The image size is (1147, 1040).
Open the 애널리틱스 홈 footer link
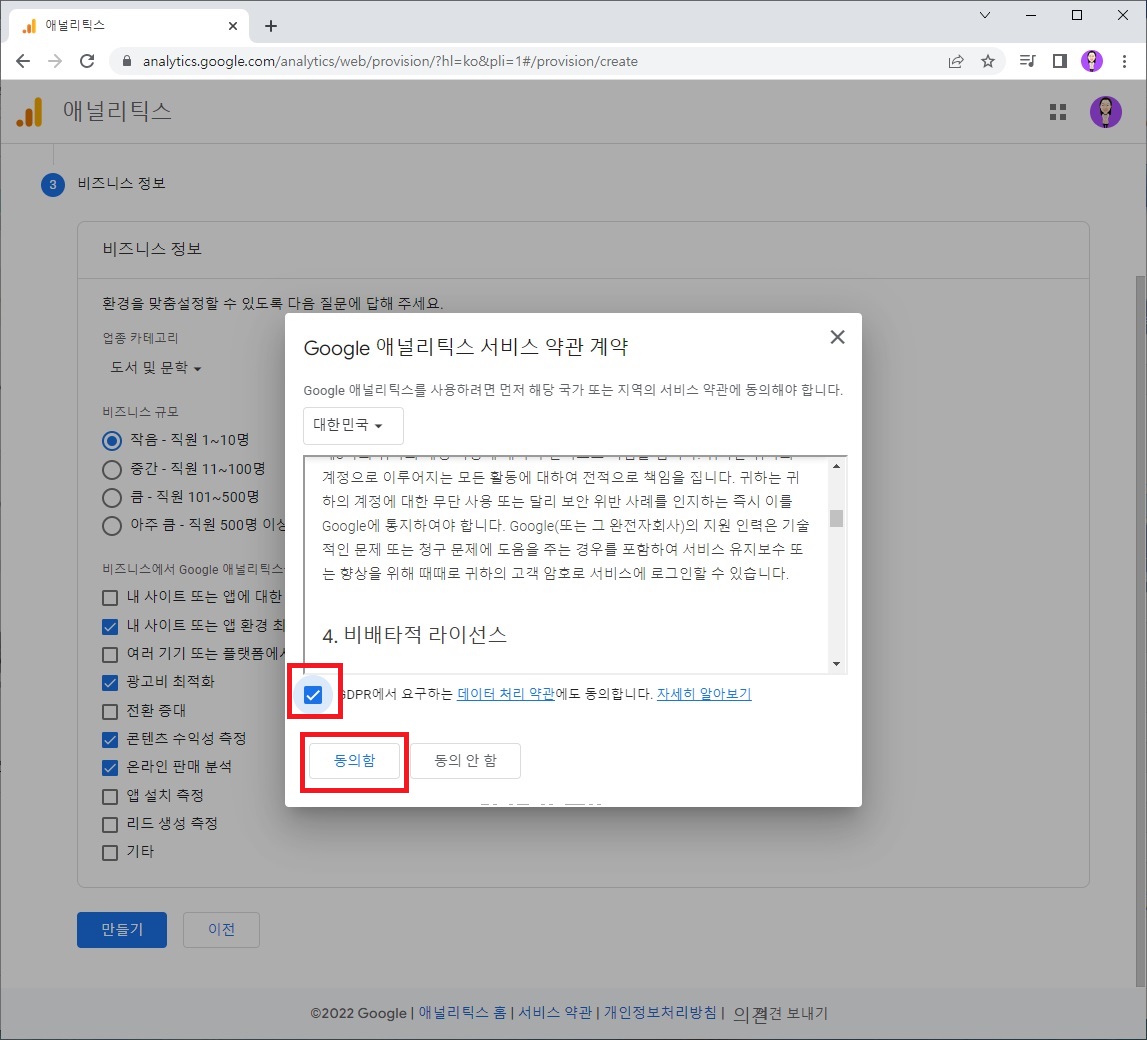(x=462, y=1013)
